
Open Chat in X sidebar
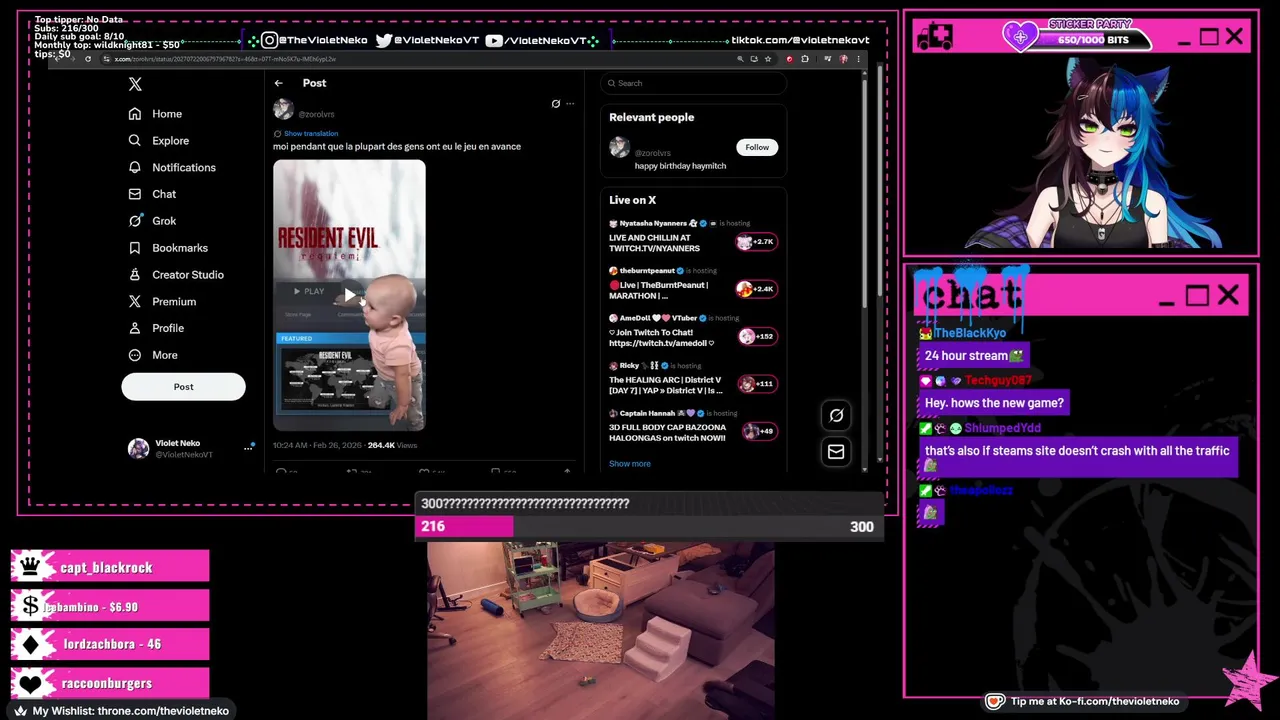(x=152, y=194)
